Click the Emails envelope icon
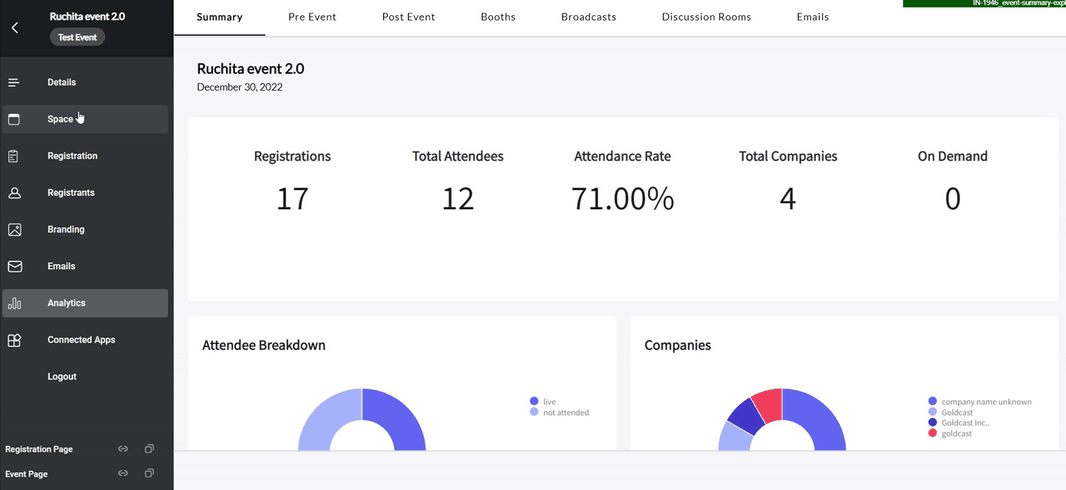 (x=14, y=266)
